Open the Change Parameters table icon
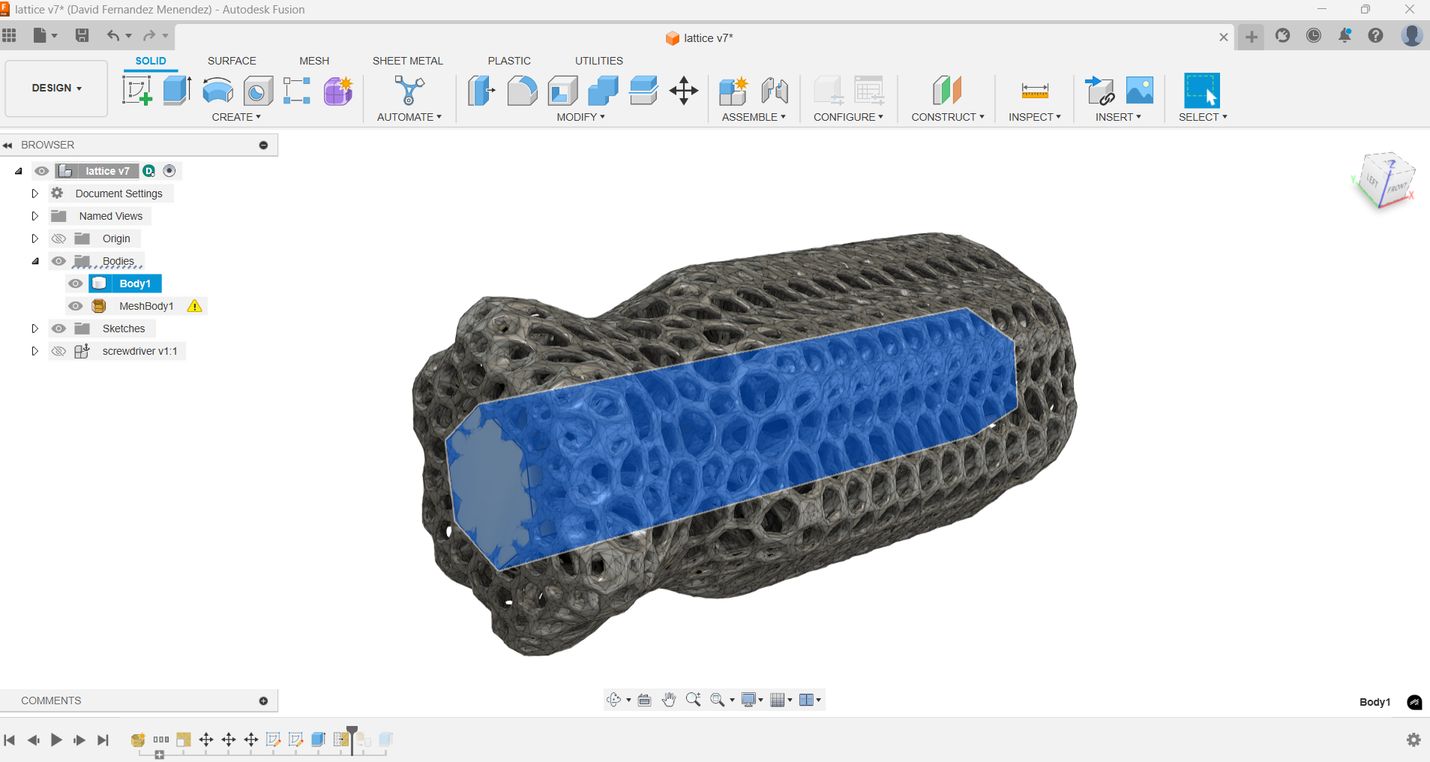 coord(869,90)
